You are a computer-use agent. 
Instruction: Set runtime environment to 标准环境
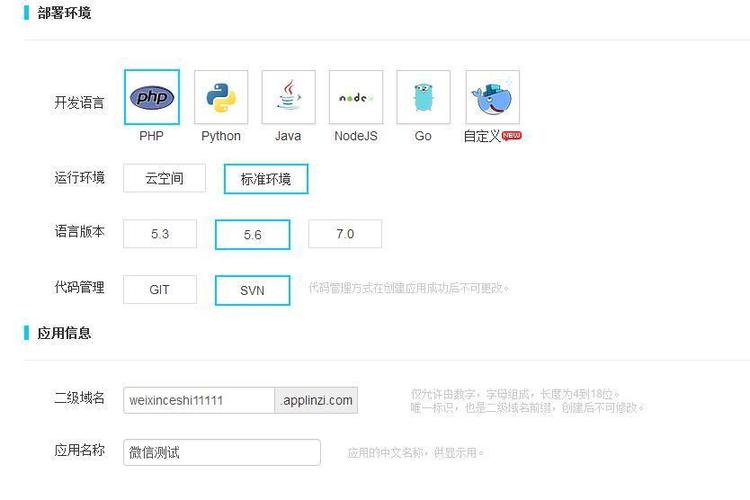tap(266, 179)
